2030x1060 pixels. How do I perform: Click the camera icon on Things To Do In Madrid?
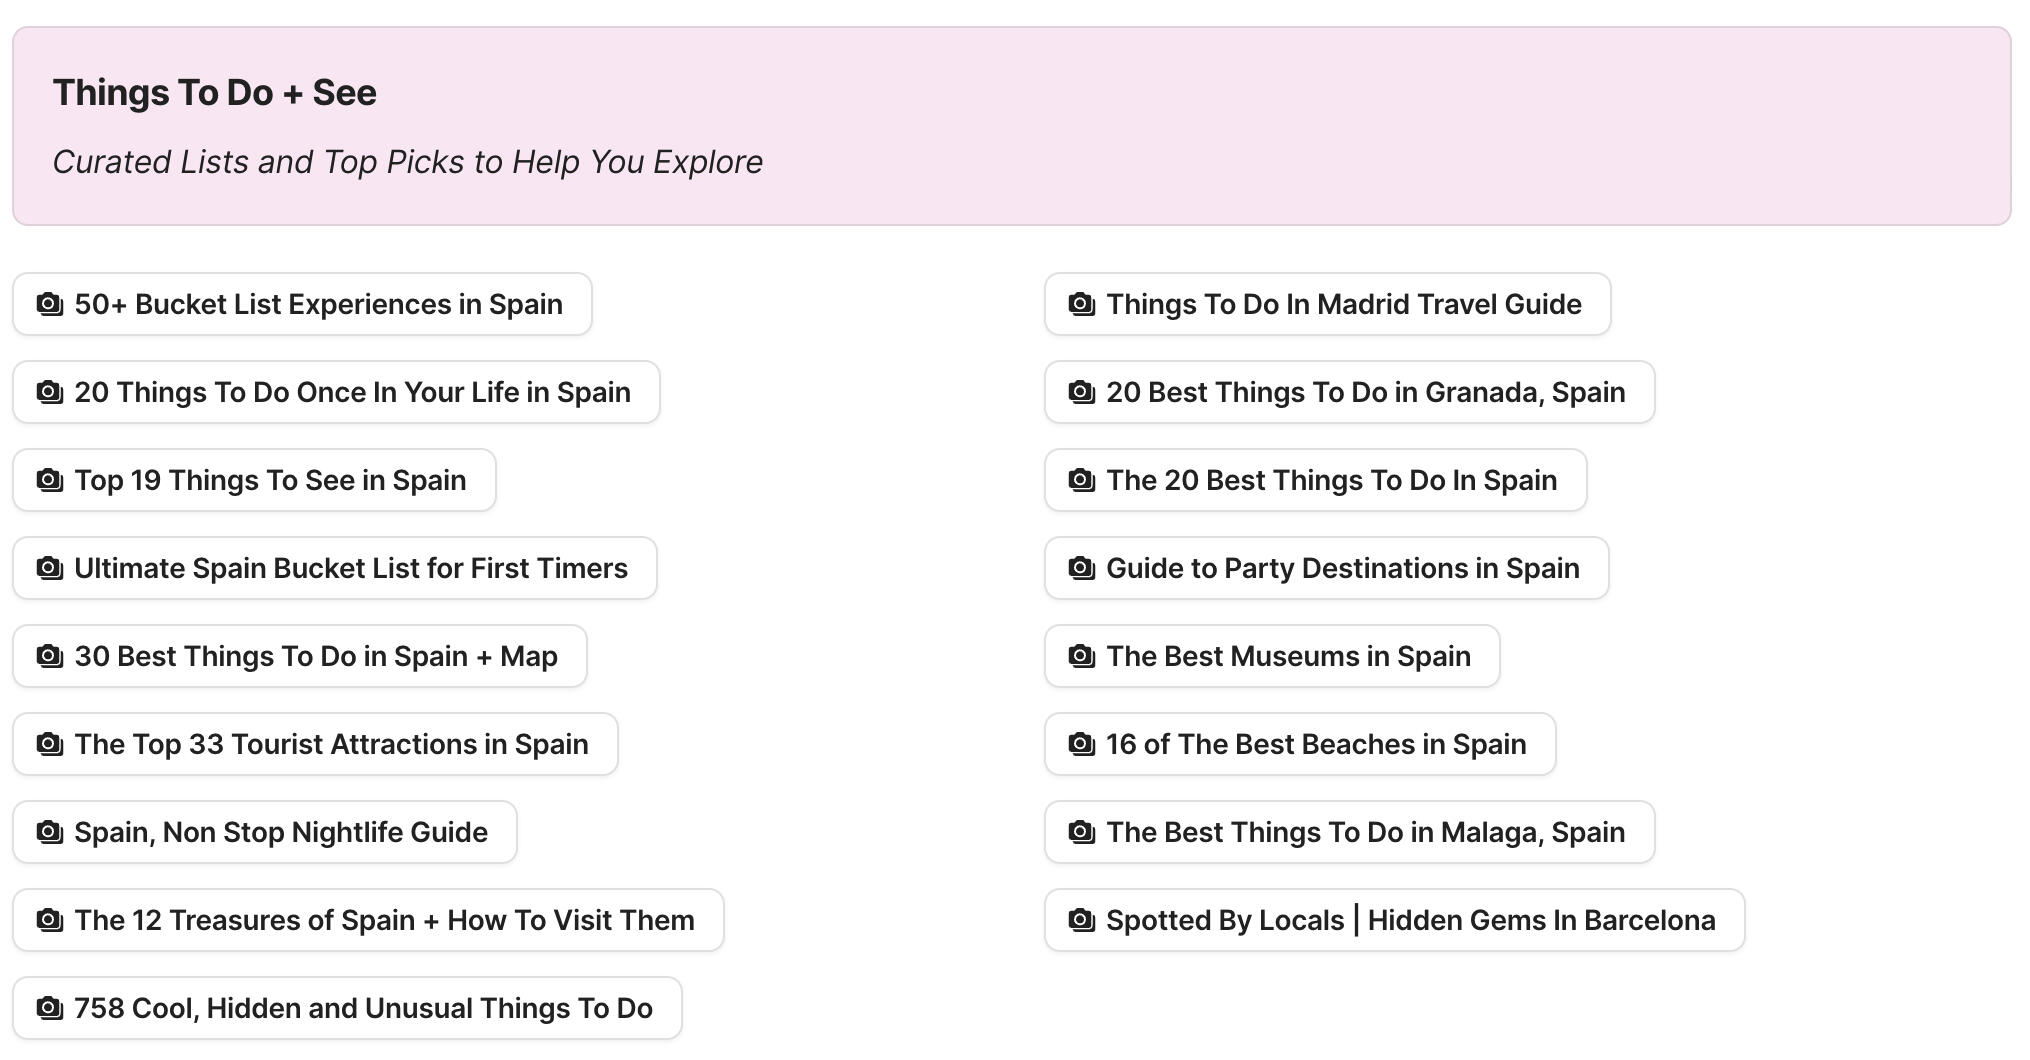pyautogui.click(x=1081, y=304)
